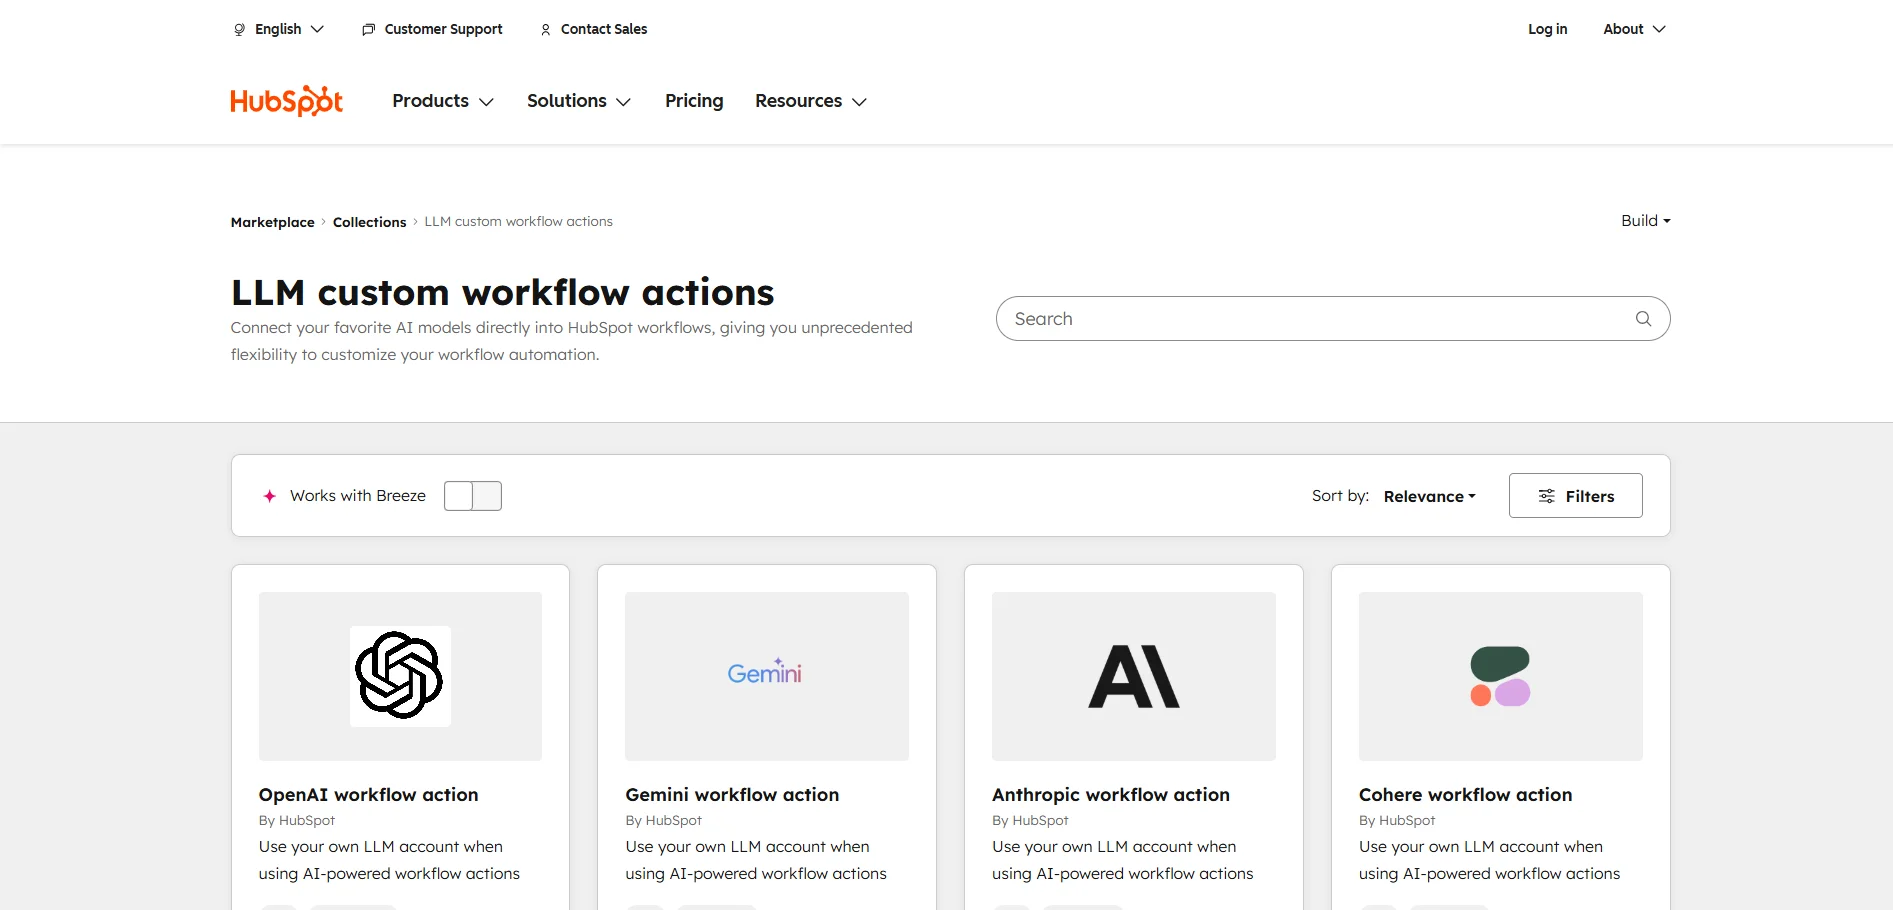1893x910 pixels.
Task: Click the sparkle icon beside Works with Breeze
Action: [269, 495]
